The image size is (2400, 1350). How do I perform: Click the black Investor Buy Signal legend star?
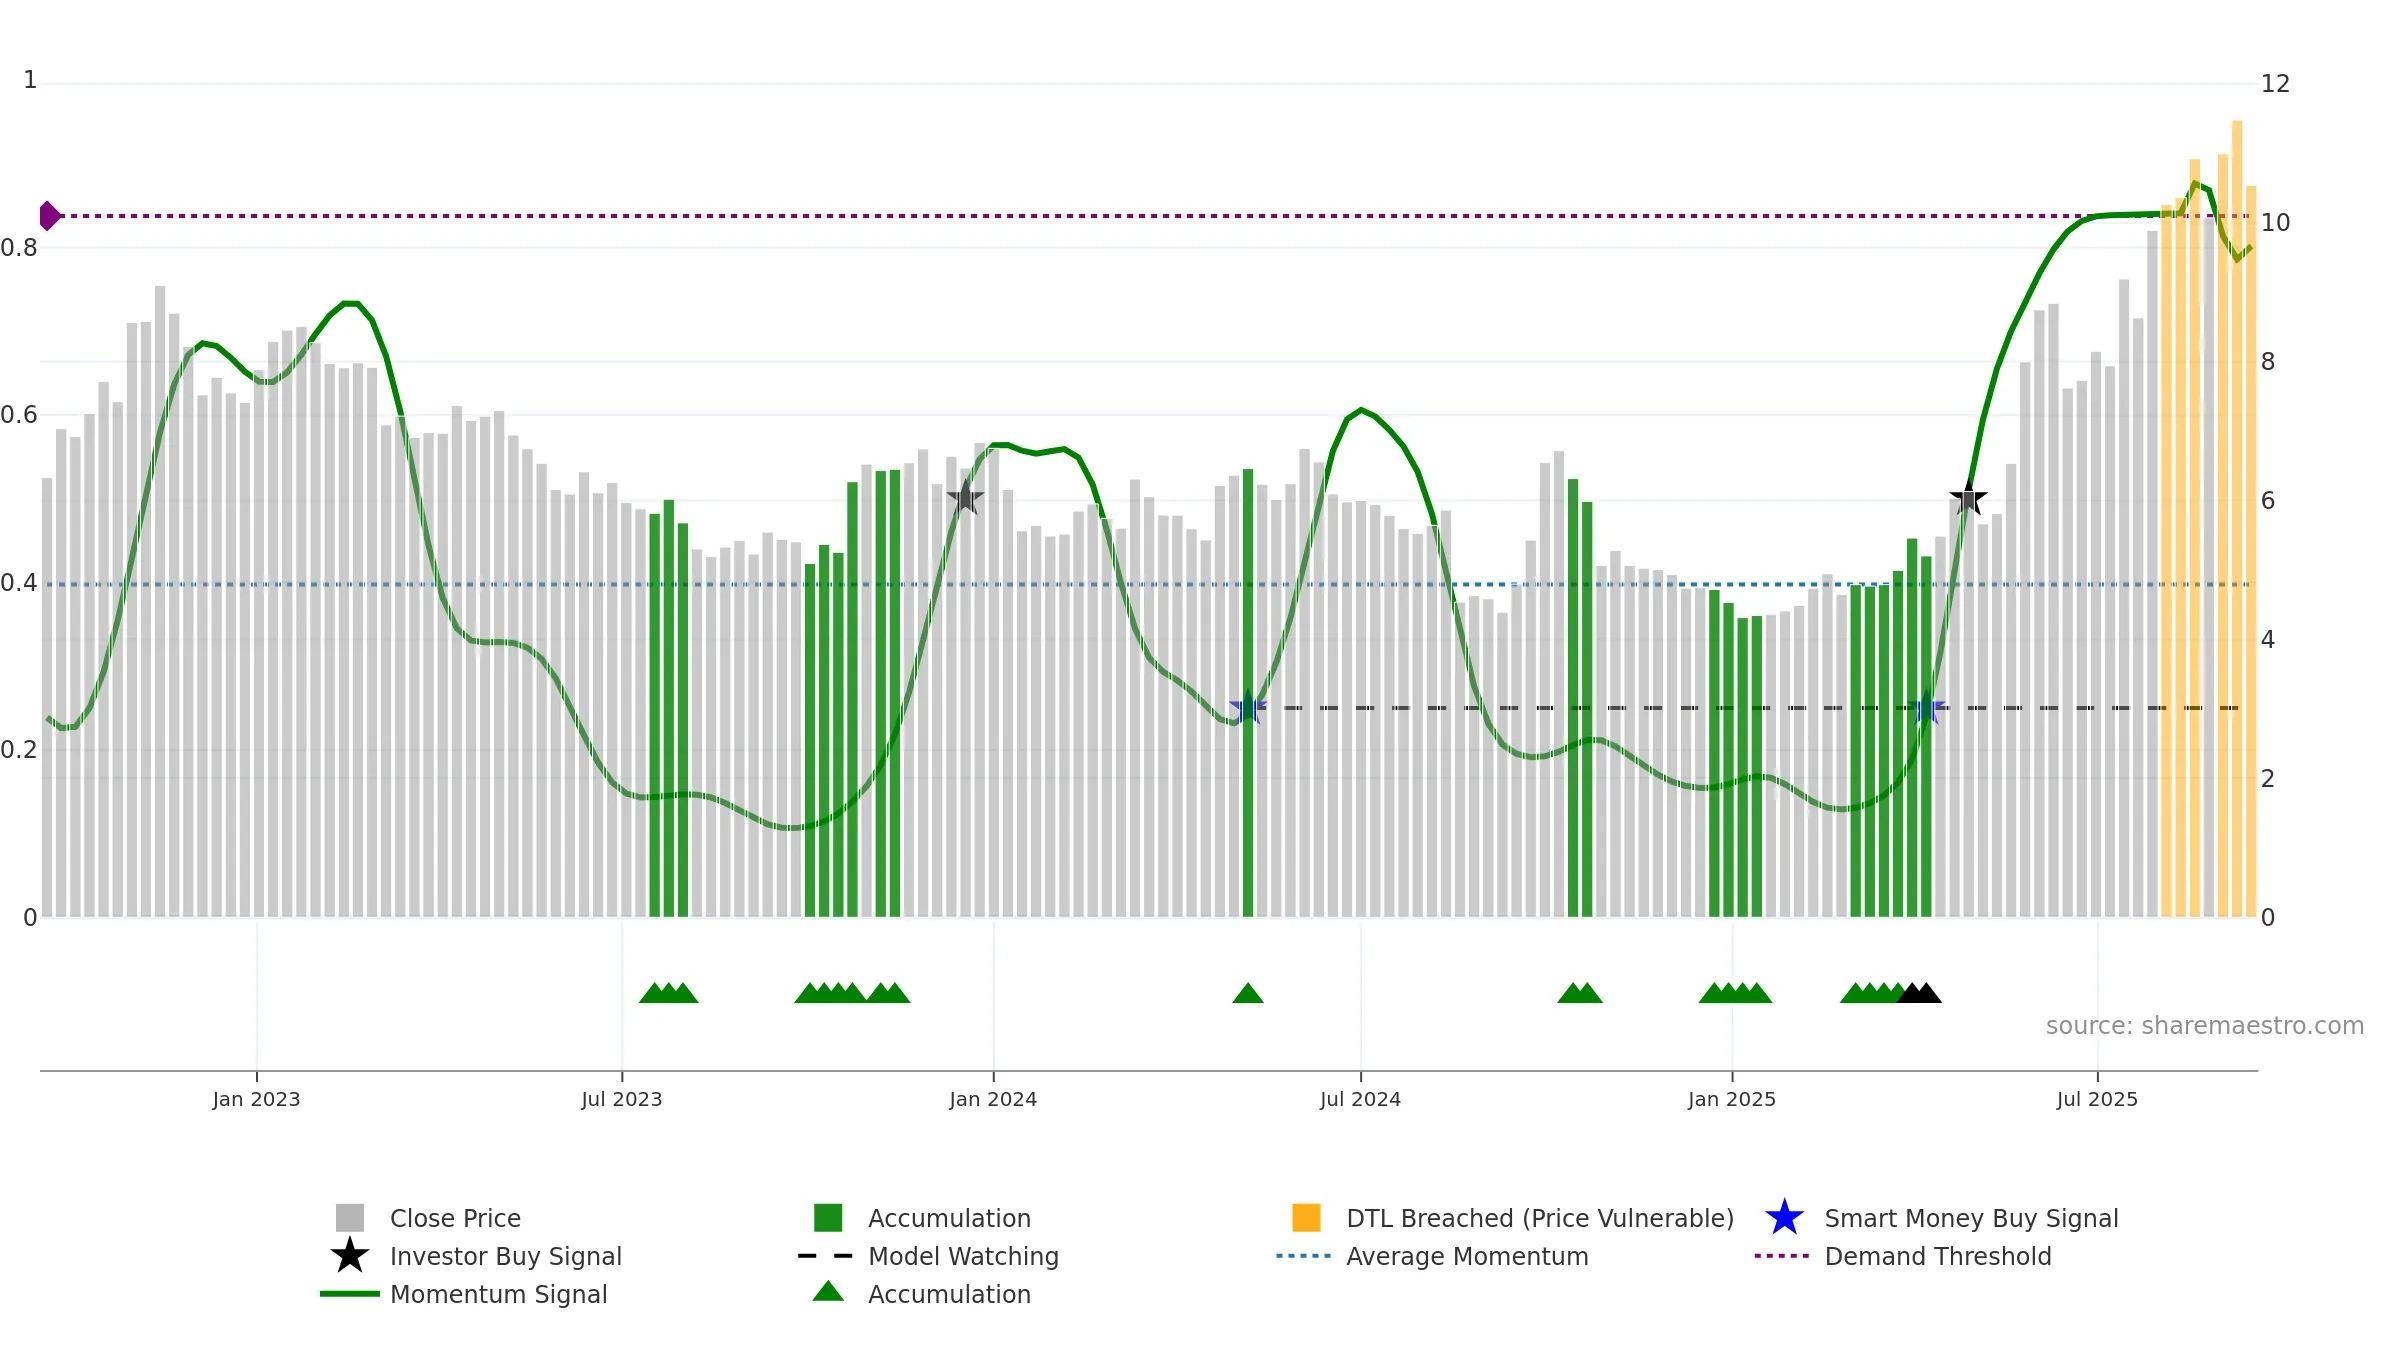click(x=350, y=1256)
